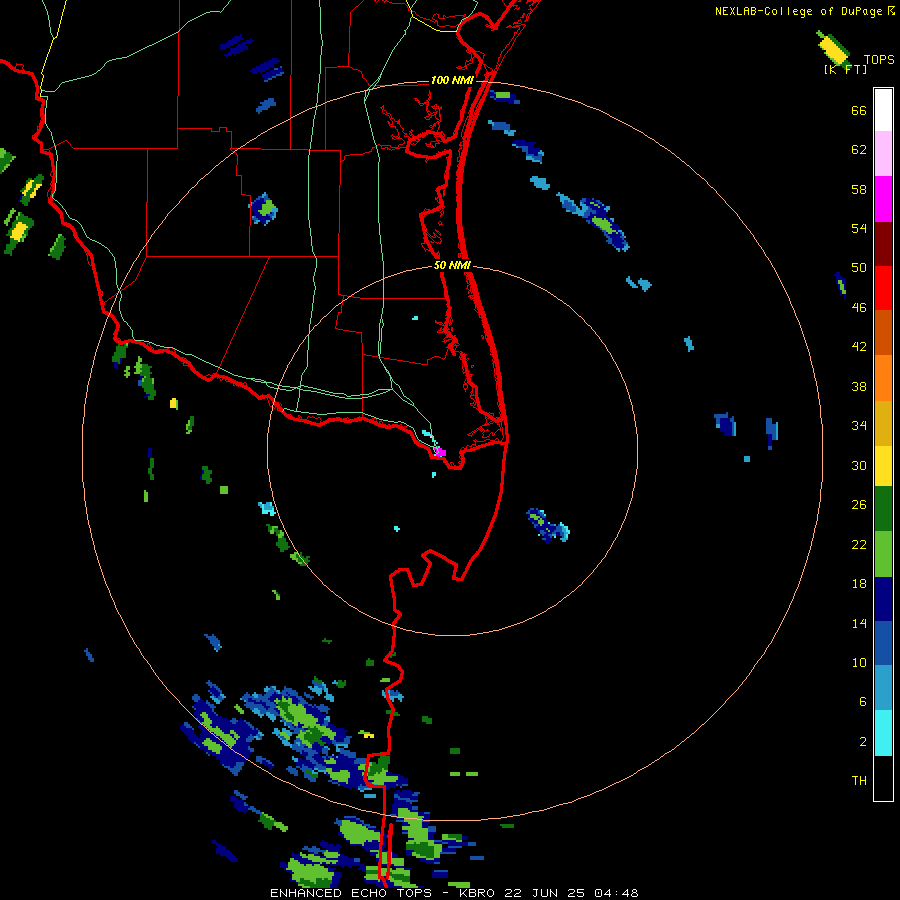This screenshot has height=900, width=900.
Task: Pick the dark orange legend swatch
Action: [x=883, y=332]
